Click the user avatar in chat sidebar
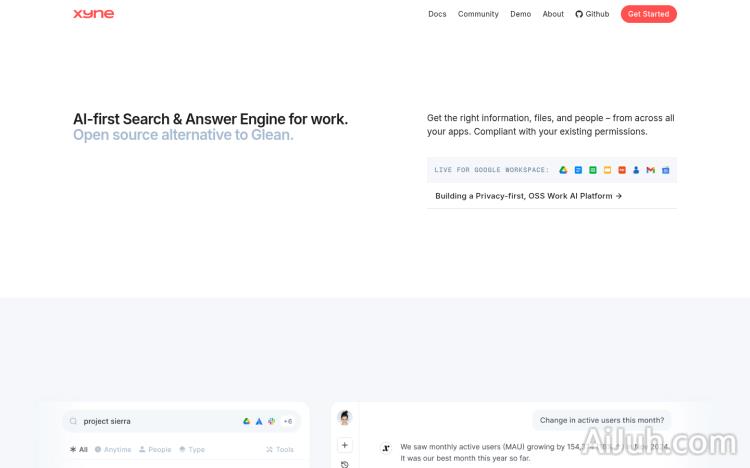 pyautogui.click(x=345, y=418)
